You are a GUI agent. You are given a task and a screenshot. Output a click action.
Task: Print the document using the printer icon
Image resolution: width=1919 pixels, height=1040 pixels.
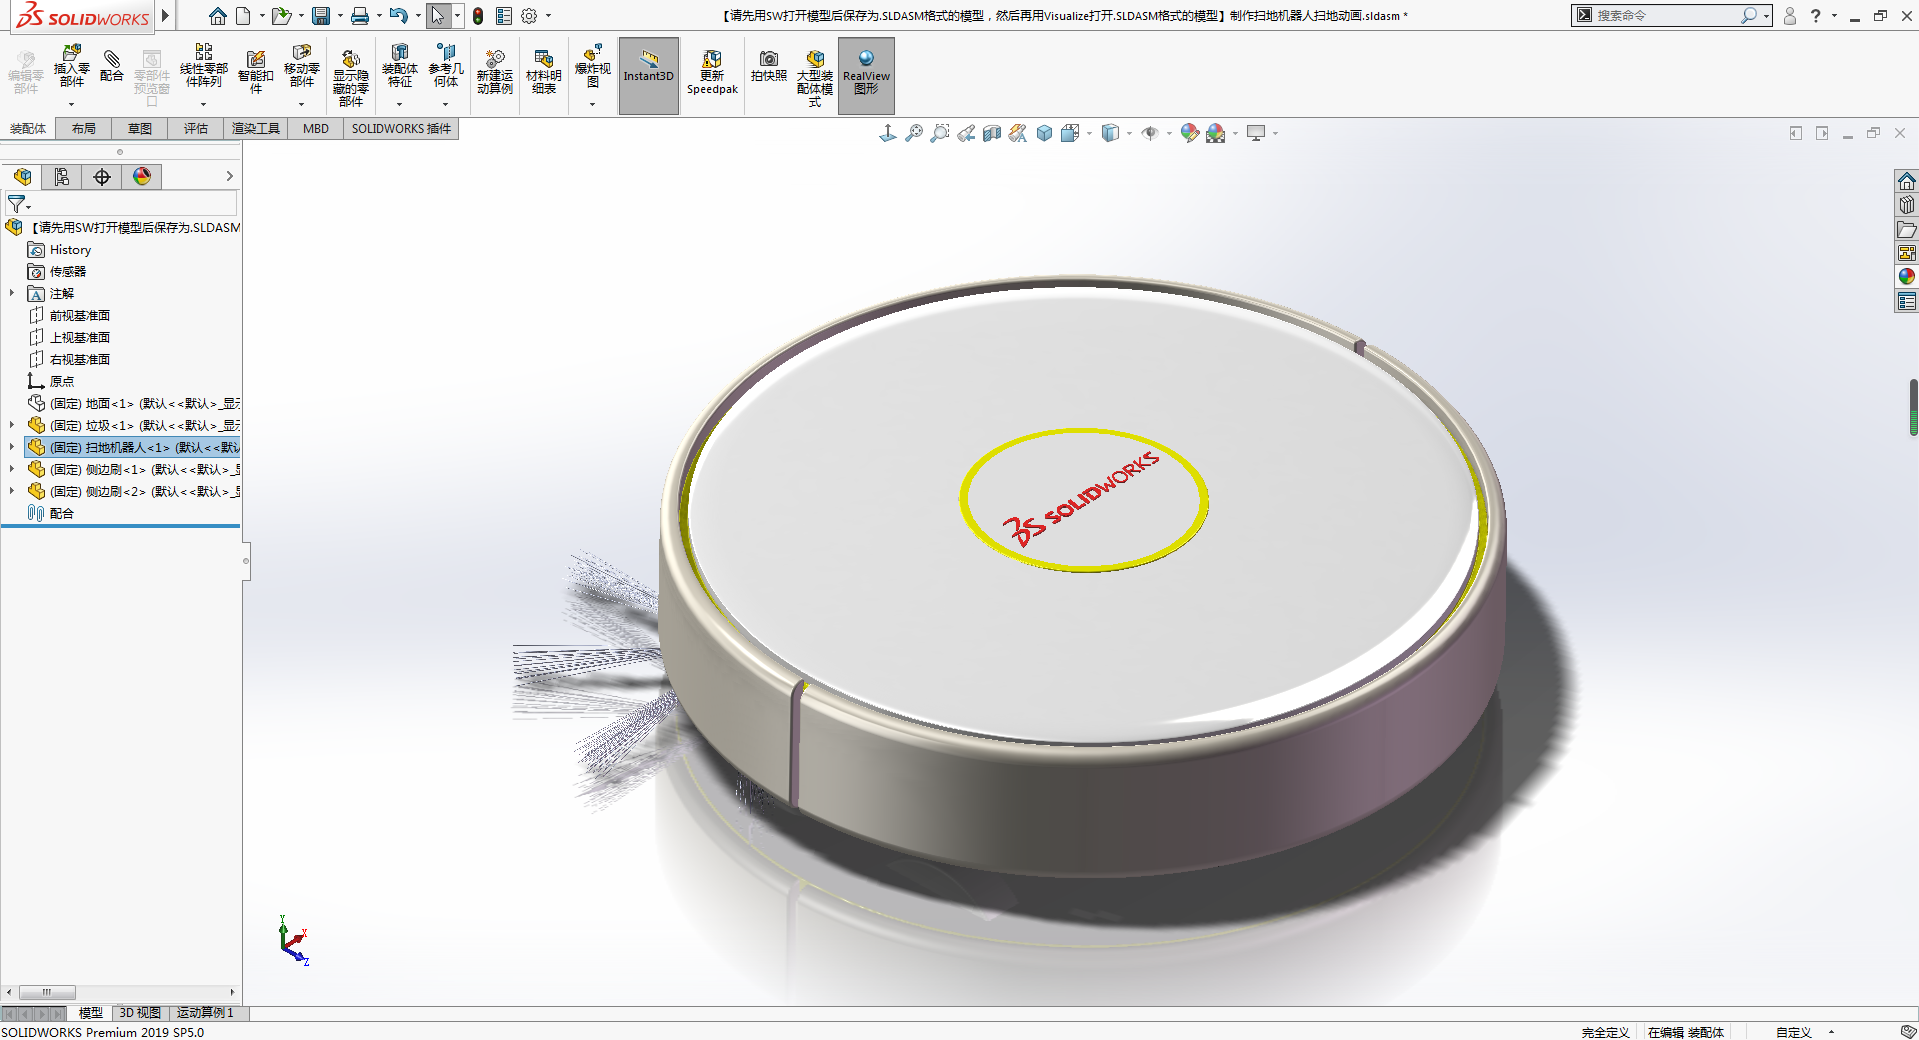[360, 16]
